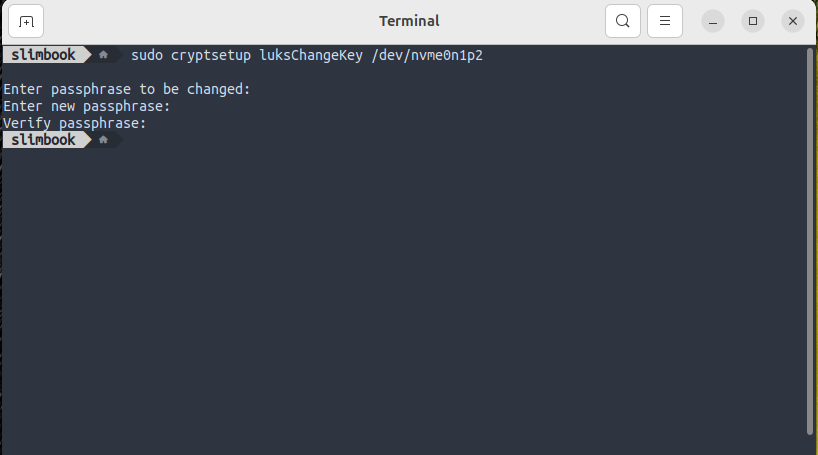The image size is (818, 455).
Task: Close the Terminal window
Action: pyautogui.click(x=793, y=21)
